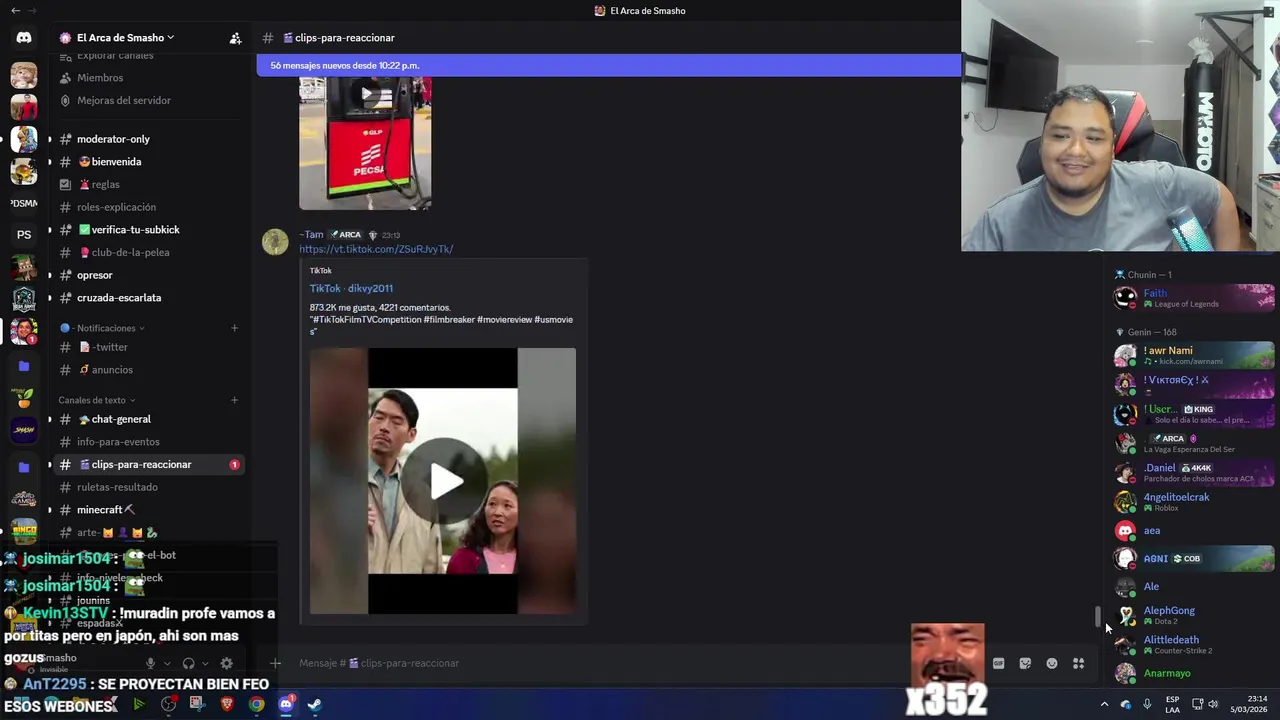The height and width of the screenshot is (720, 1280).
Task: Add a channel to Canales de texto
Action: point(235,400)
